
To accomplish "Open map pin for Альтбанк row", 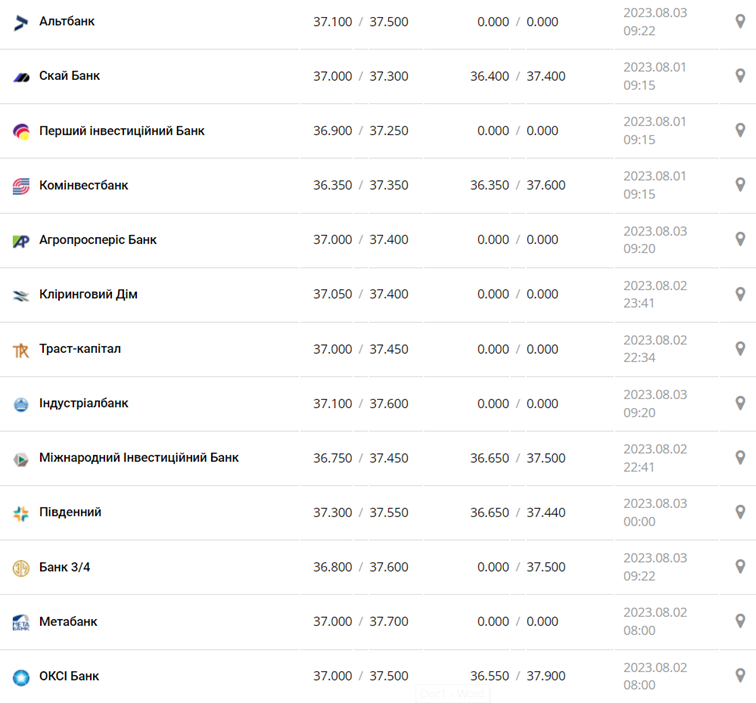I will [x=740, y=21].
